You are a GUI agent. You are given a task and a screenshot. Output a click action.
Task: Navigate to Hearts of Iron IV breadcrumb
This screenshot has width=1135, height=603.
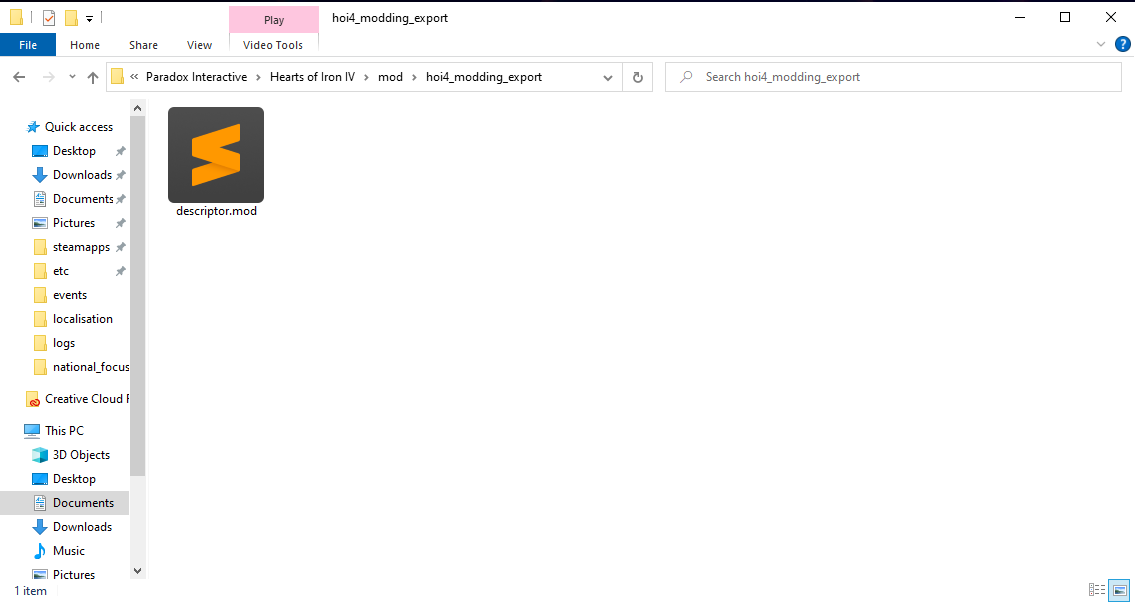316,77
